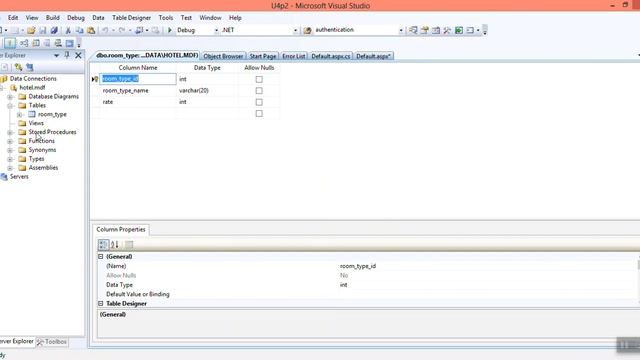Click the Set Primary Key icon
The width and height of the screenshot is (640, 360).
(10, 43)
